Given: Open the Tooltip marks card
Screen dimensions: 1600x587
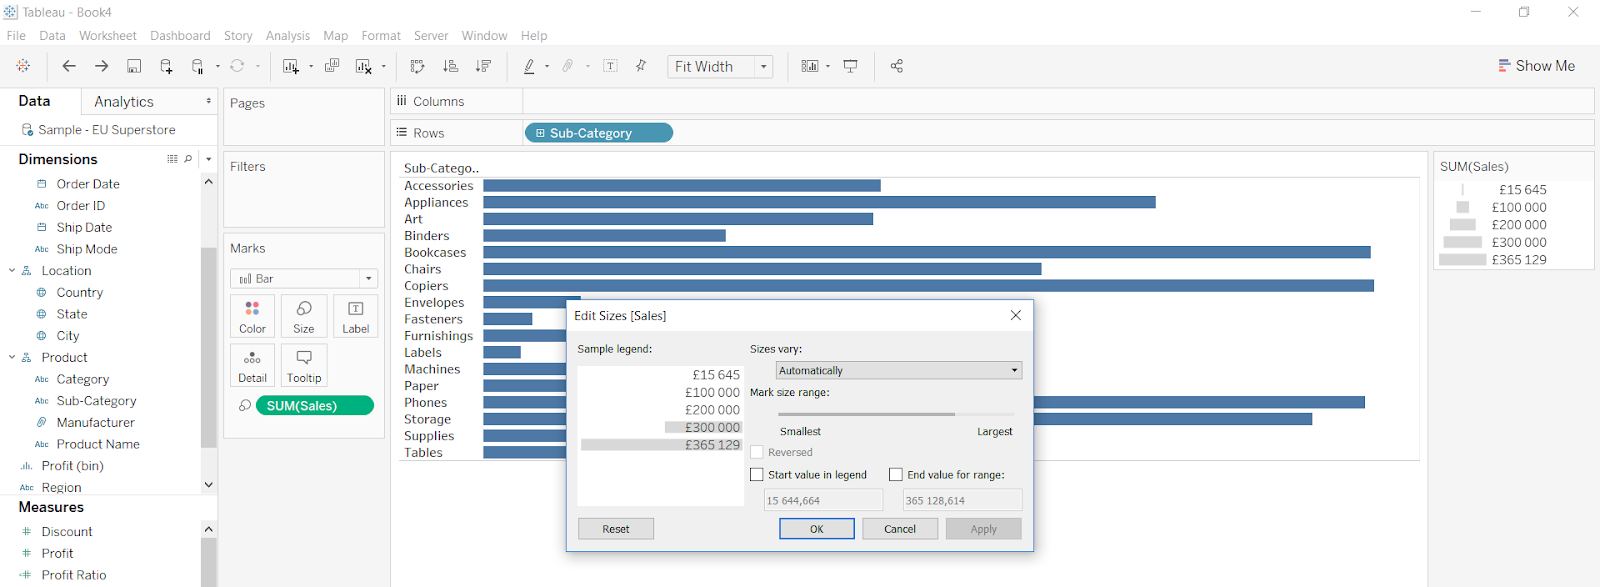Looking at the screenshot, I should [x=304, y=366].
